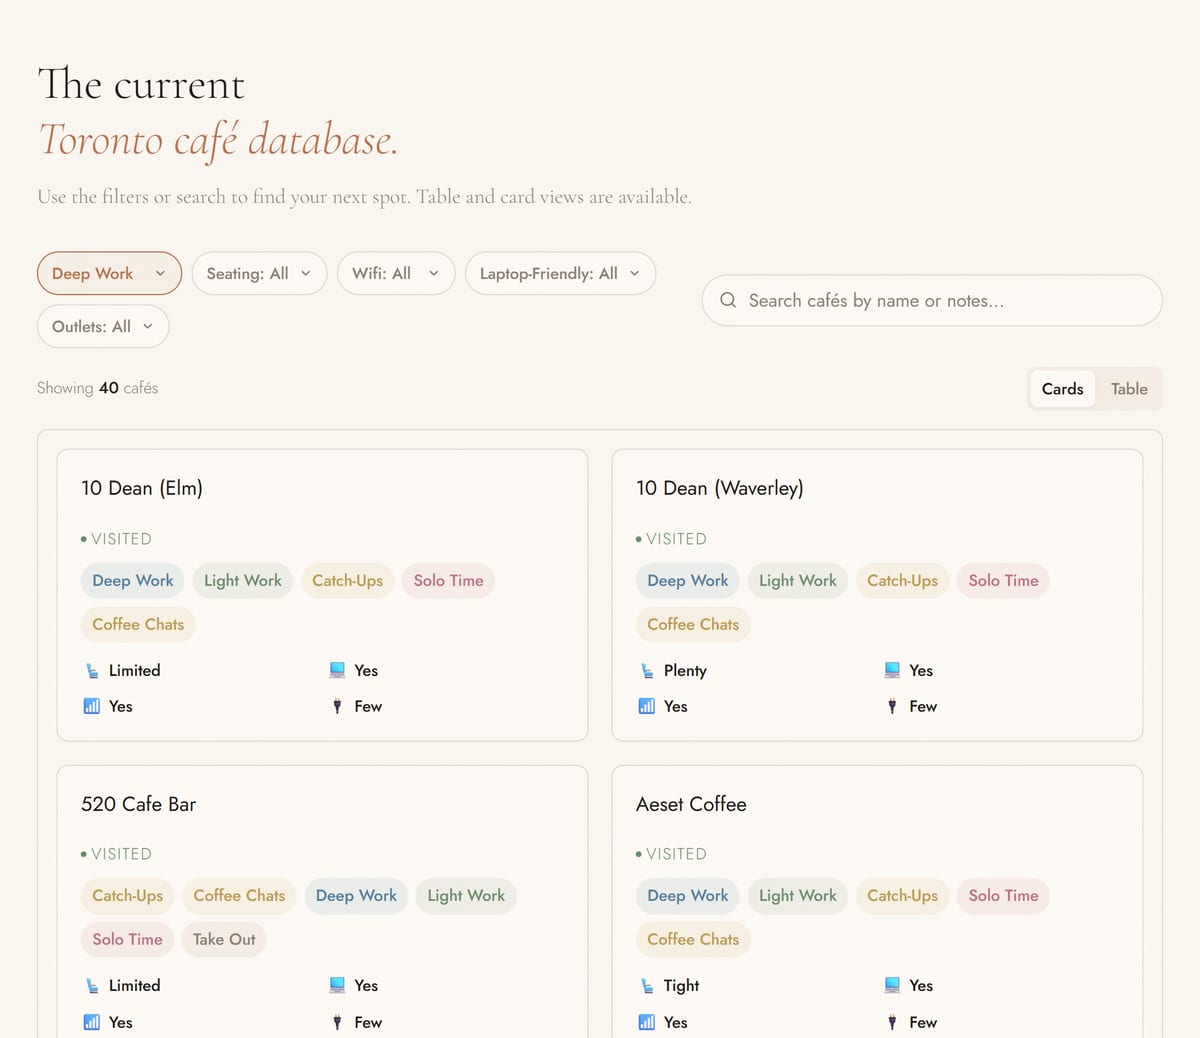This screenshot has width=1200, height=1038.
Task: Click Coffee Chats tag on 520 Cafe Bar
Action: pyautogui.click(x=239, y=895)
